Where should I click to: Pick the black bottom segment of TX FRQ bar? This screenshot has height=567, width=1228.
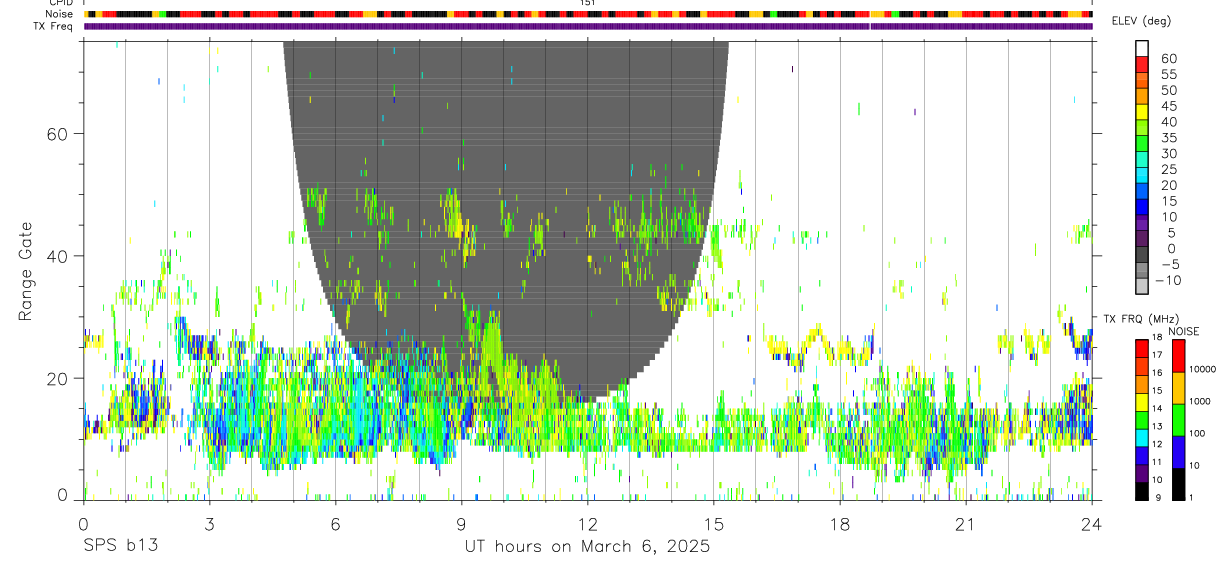click(1142, 491)
